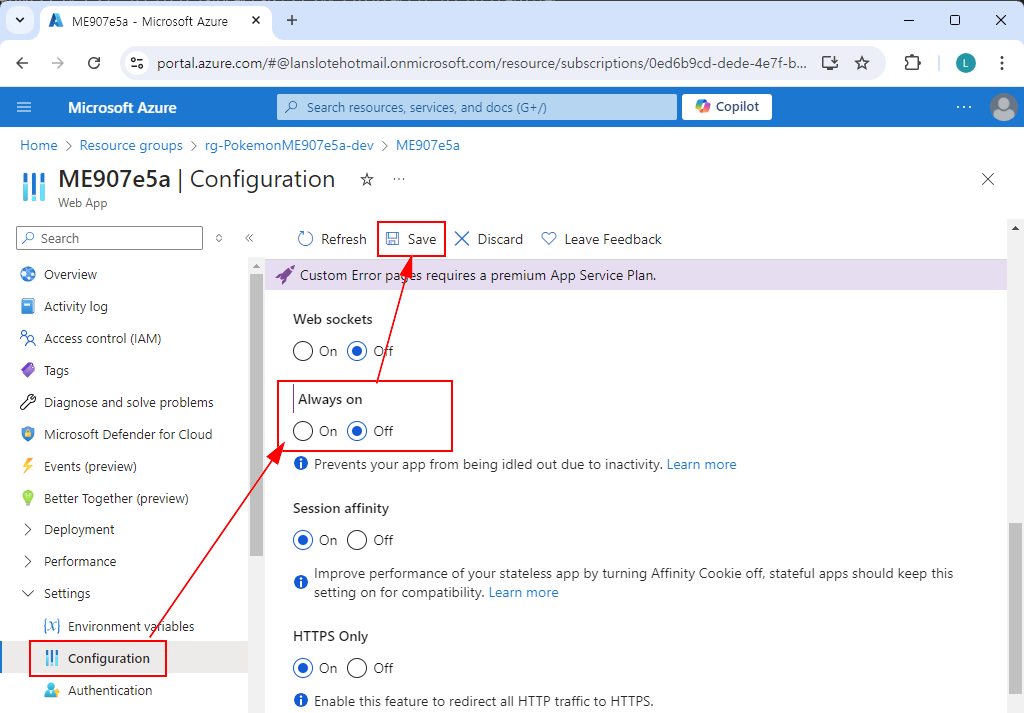
Task: Close the Configuration blade
Action: coord(987,179)
